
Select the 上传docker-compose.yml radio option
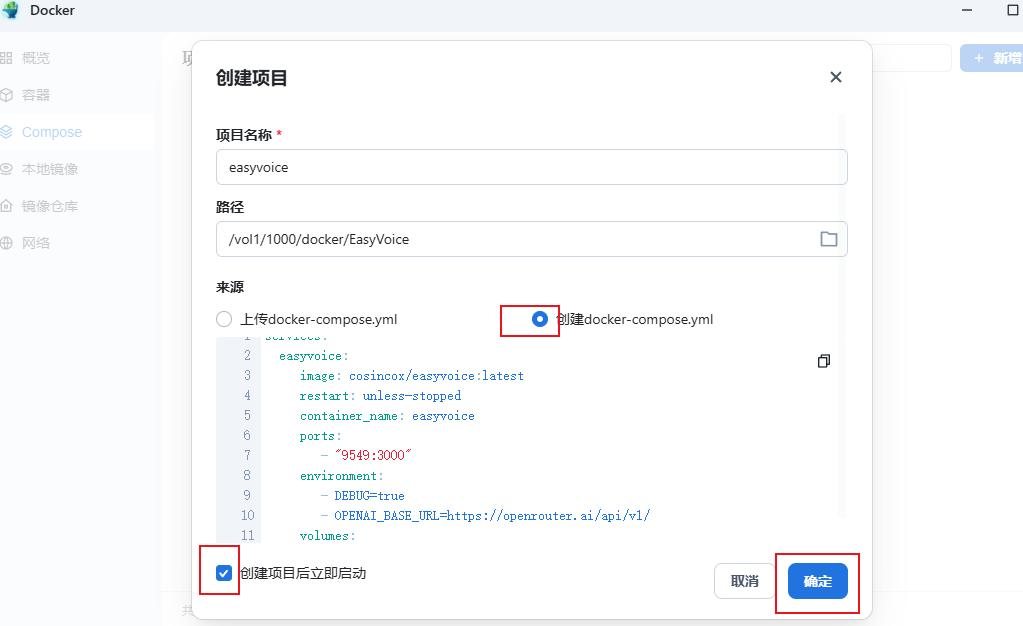(x=224, y=319)
